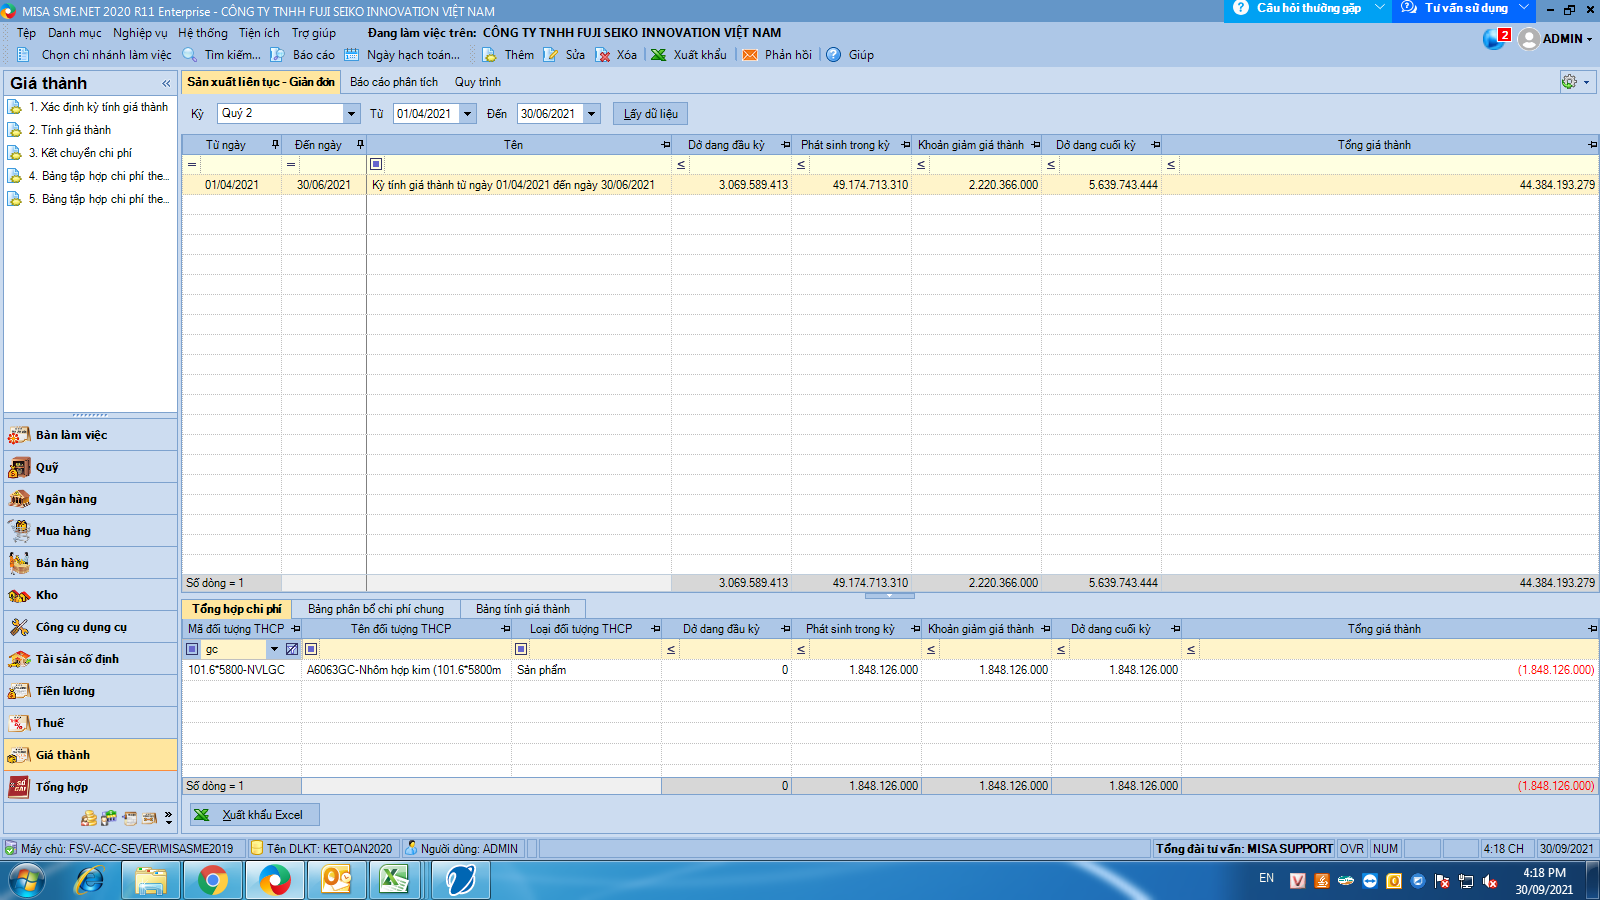Click the splitter handle between the two grids

point(889,596)
